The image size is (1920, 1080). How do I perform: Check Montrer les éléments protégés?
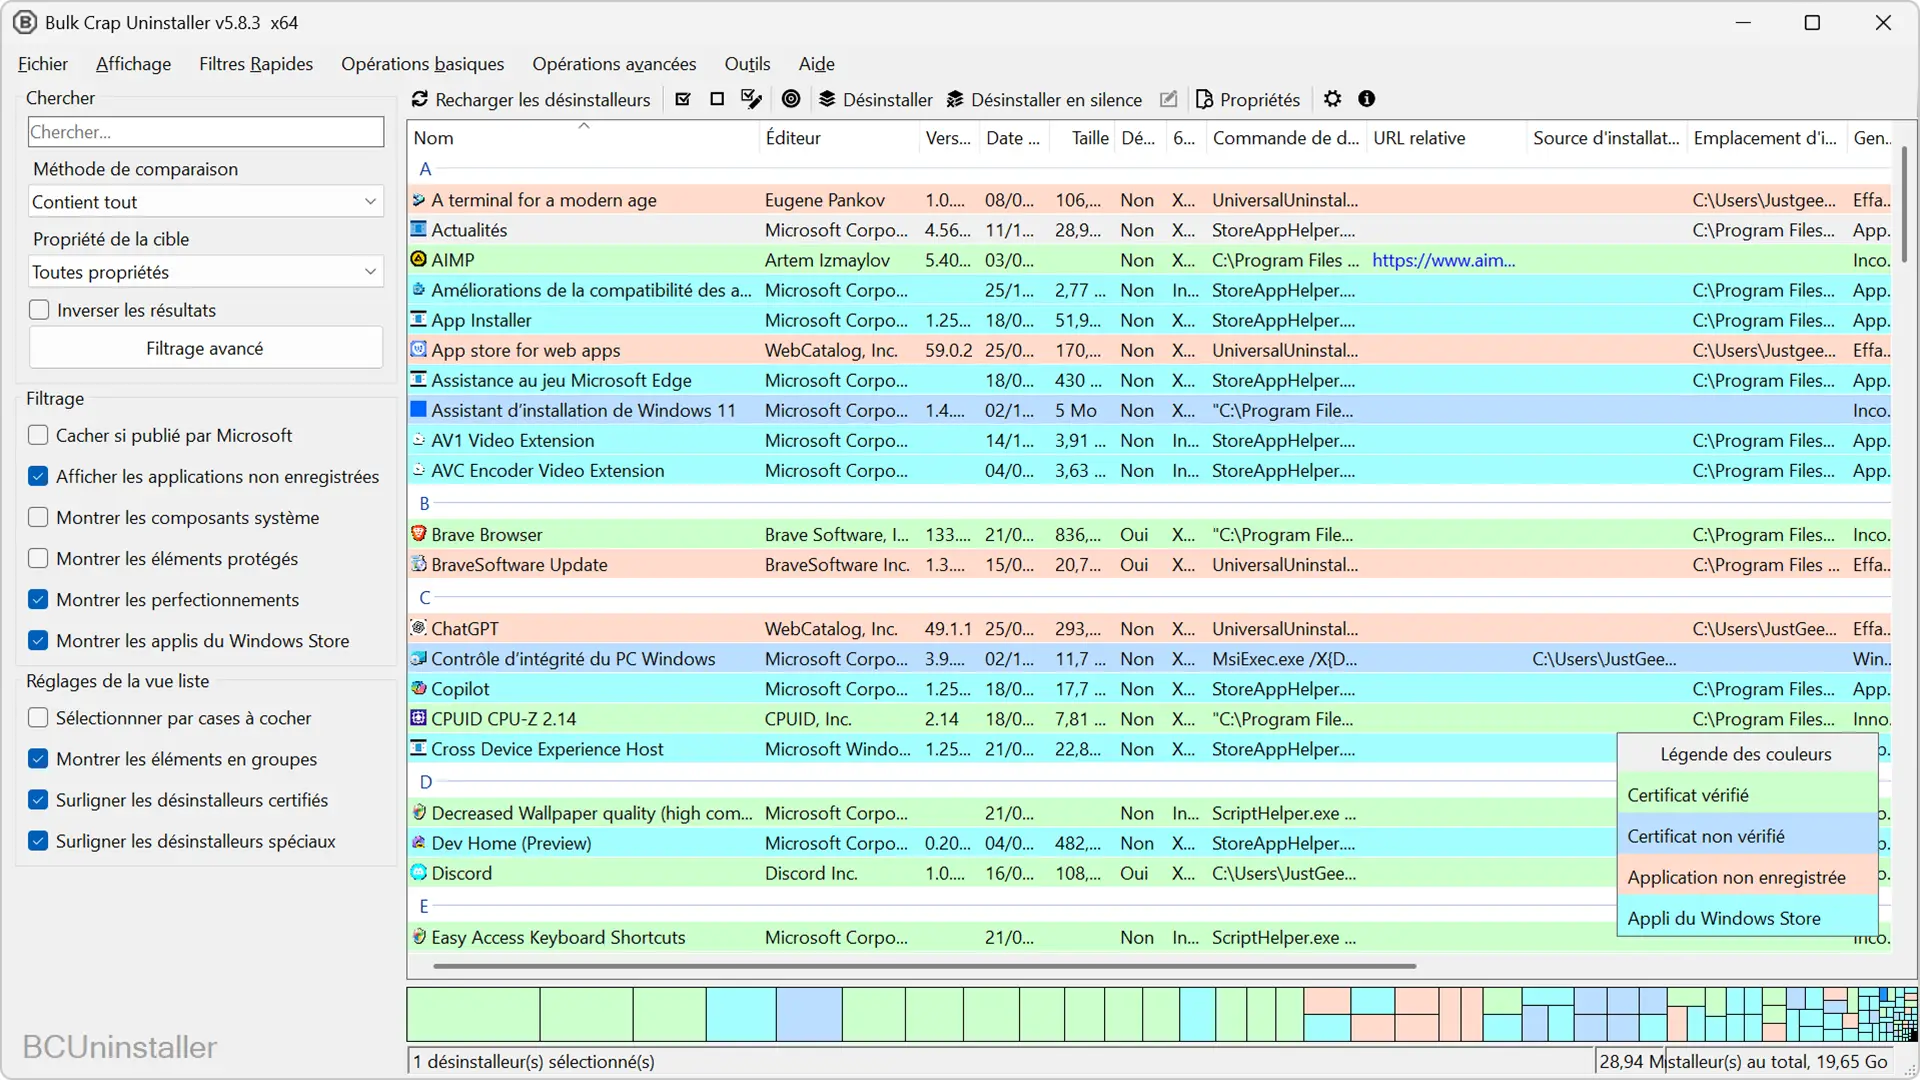(x=38, y=558)
